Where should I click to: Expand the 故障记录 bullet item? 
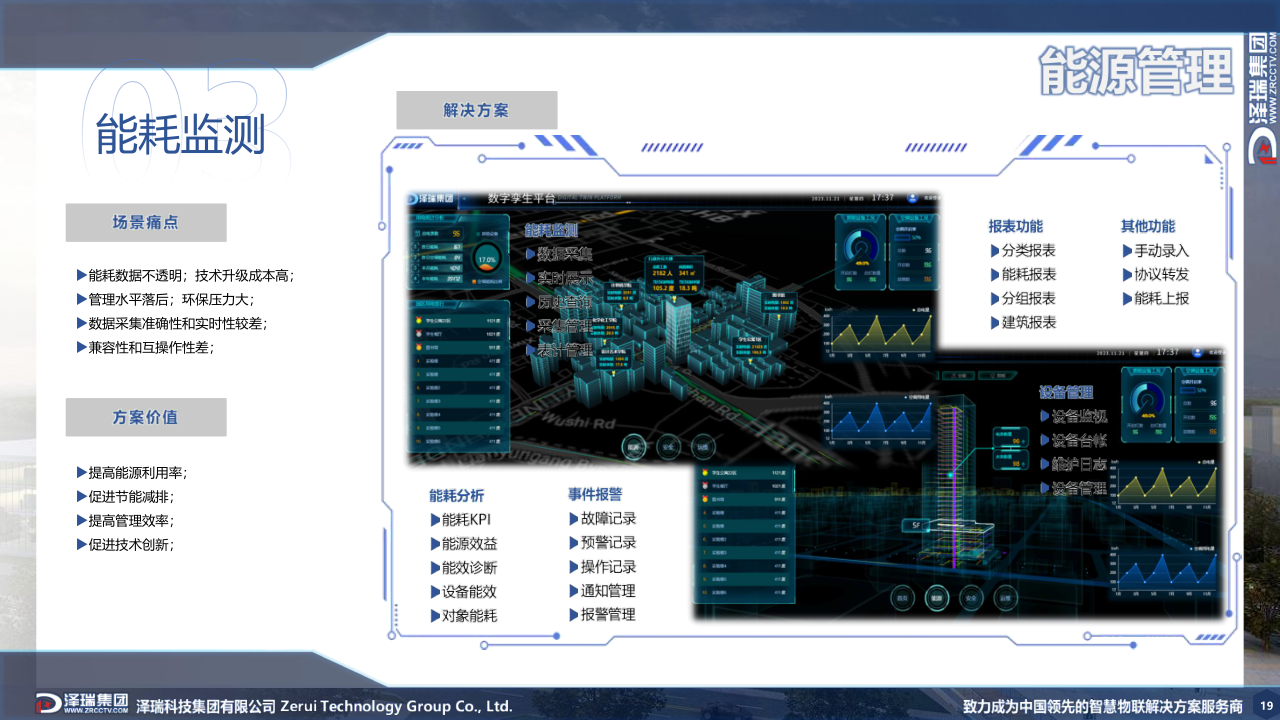pyautogui.click(x=608, y=518)
